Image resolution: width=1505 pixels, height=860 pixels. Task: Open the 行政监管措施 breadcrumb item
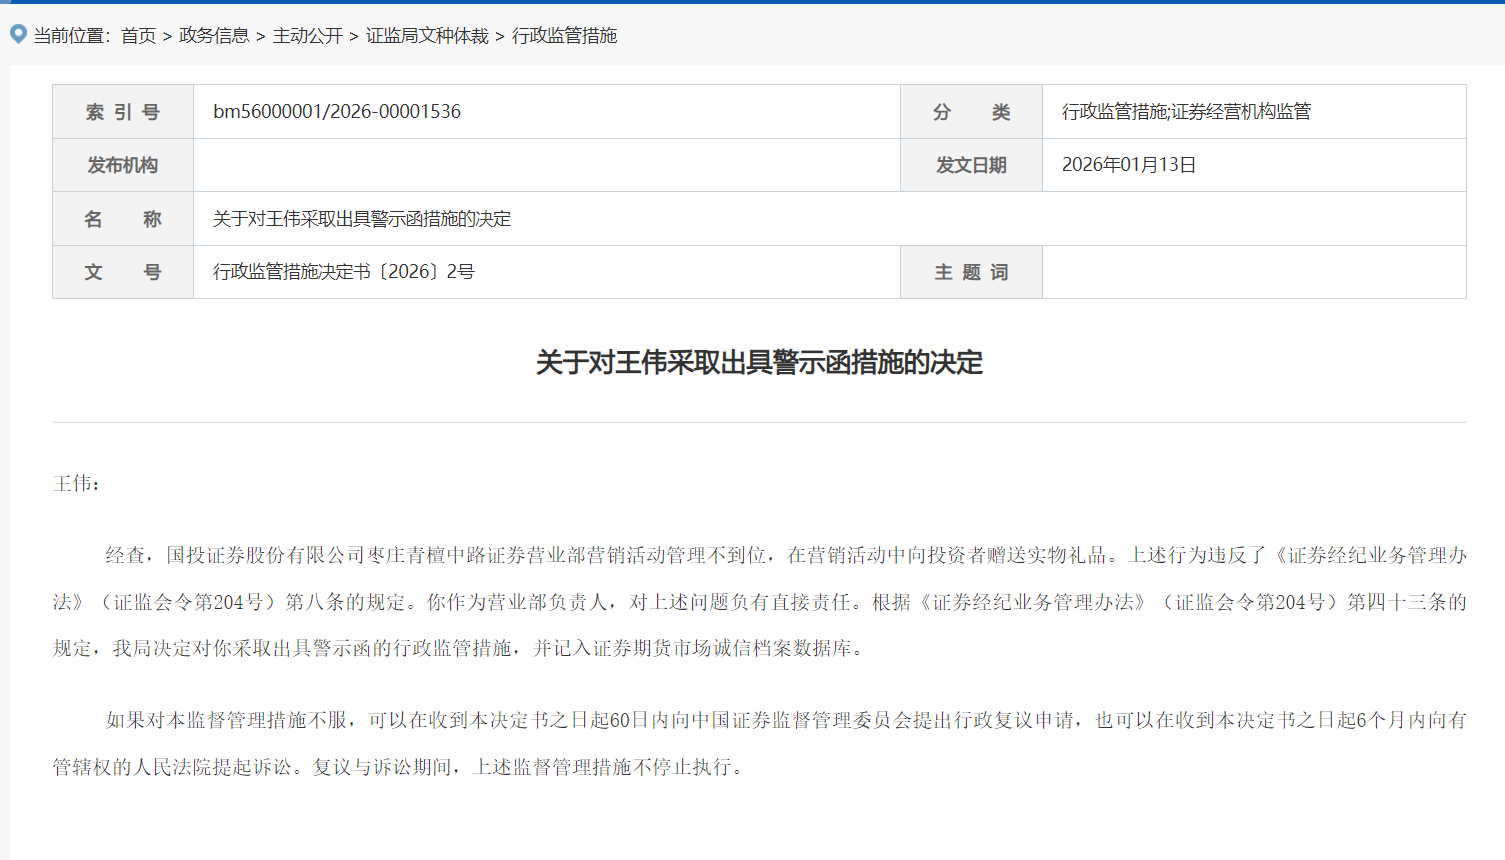[x=563, y=35]
